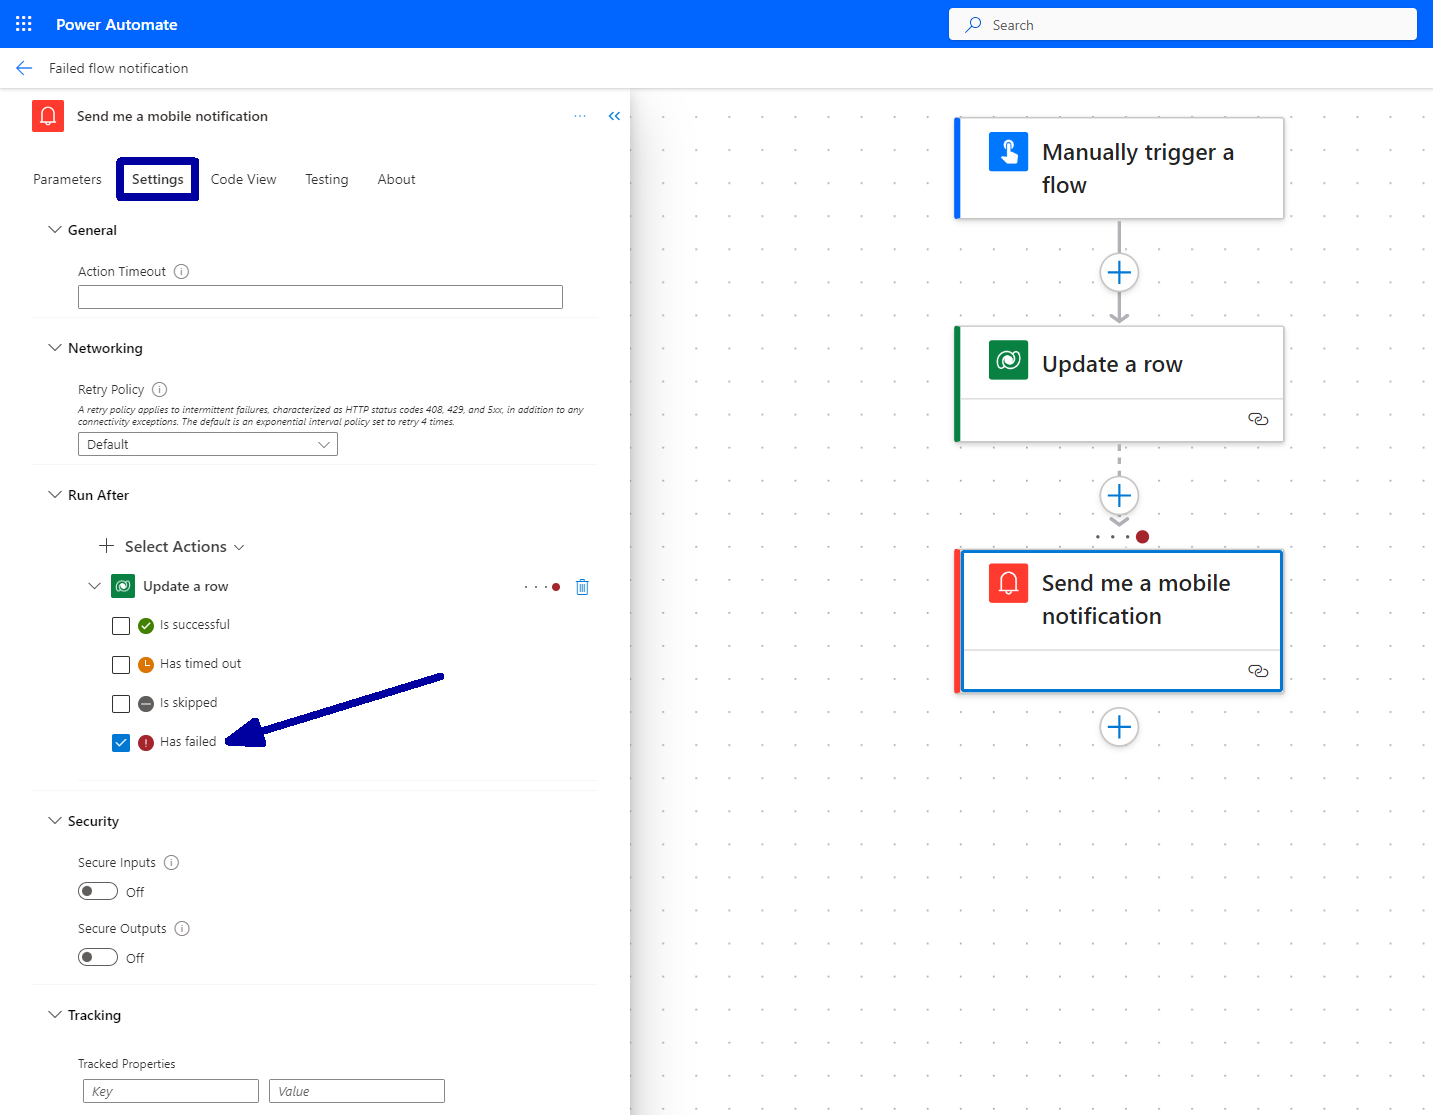Click the Tracked Properties label
The height and width of the screenshot is (1115, 1433).
pos(127,1064)
